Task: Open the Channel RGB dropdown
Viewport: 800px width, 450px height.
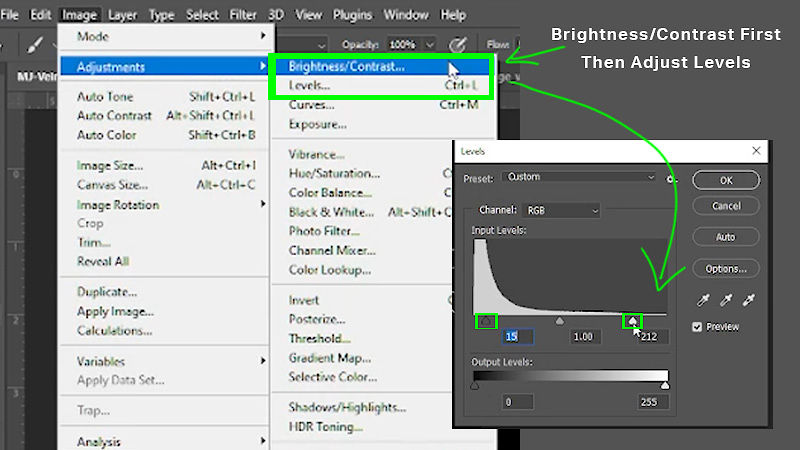Action: tap(561, 210)
